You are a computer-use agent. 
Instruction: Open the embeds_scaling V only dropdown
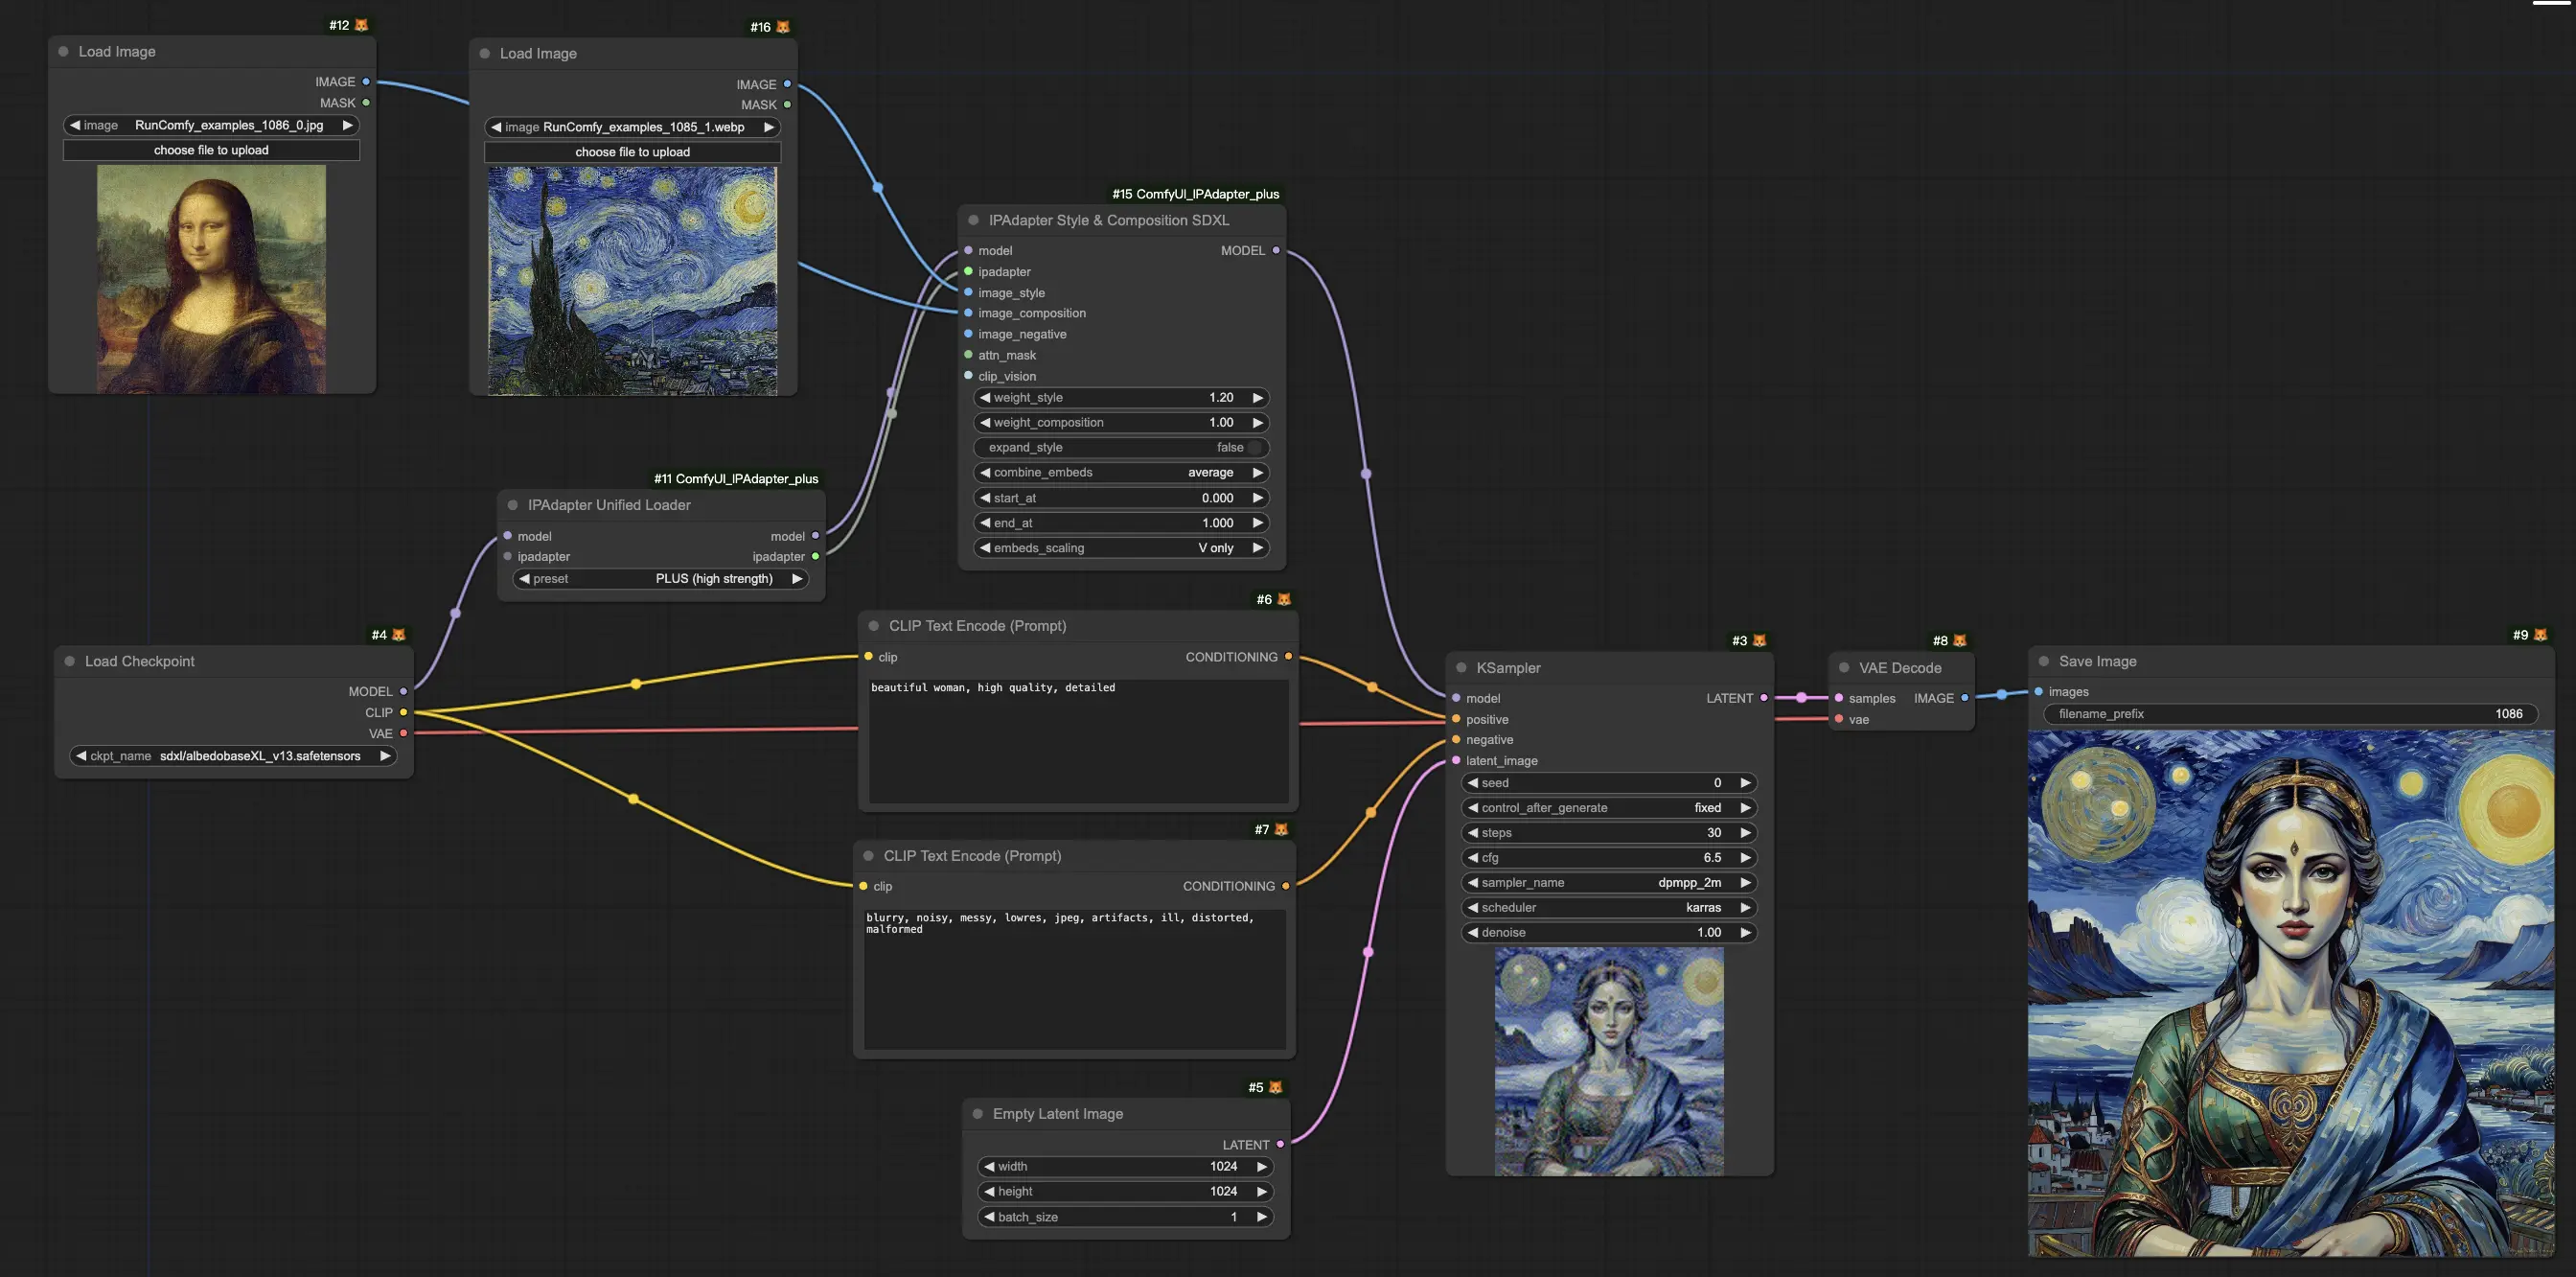coord(1121,548)
